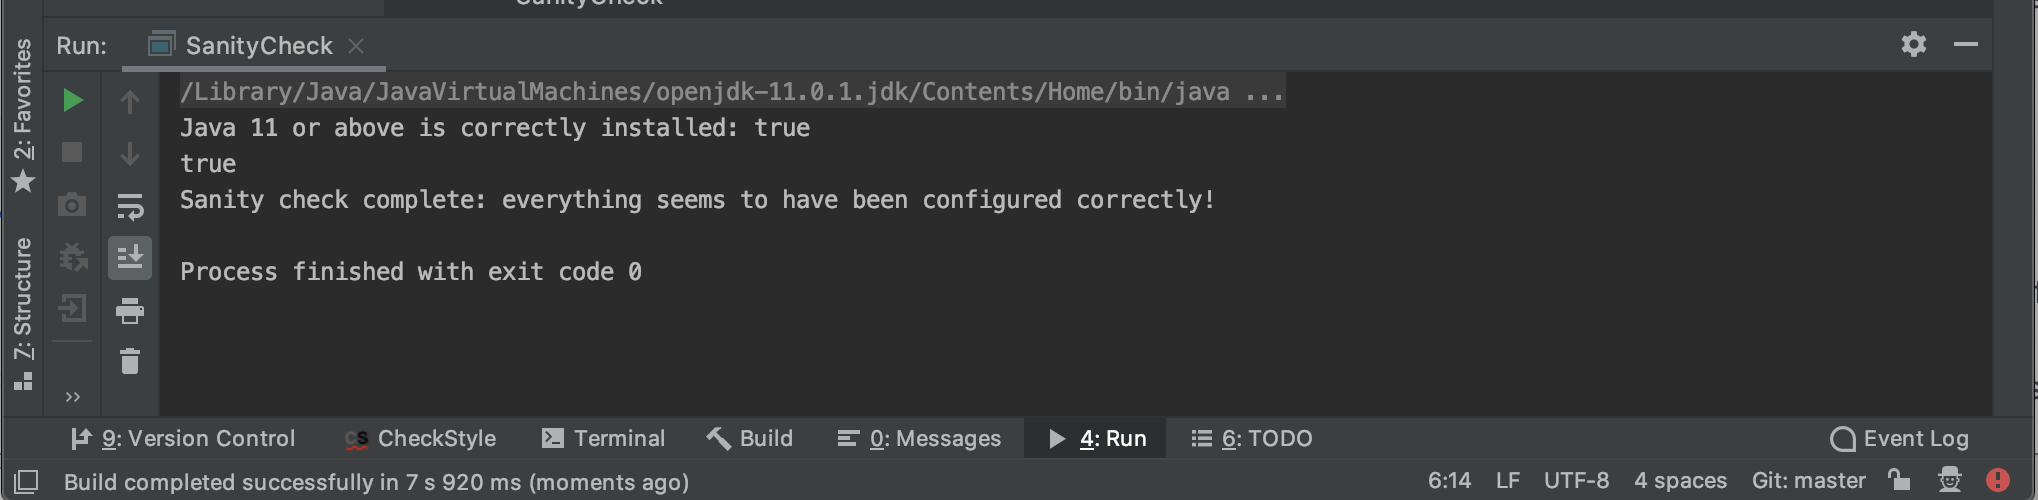Open the CheckStyle tool window
This screenshot has height=500, width=2038.
[x=420, y=438]
